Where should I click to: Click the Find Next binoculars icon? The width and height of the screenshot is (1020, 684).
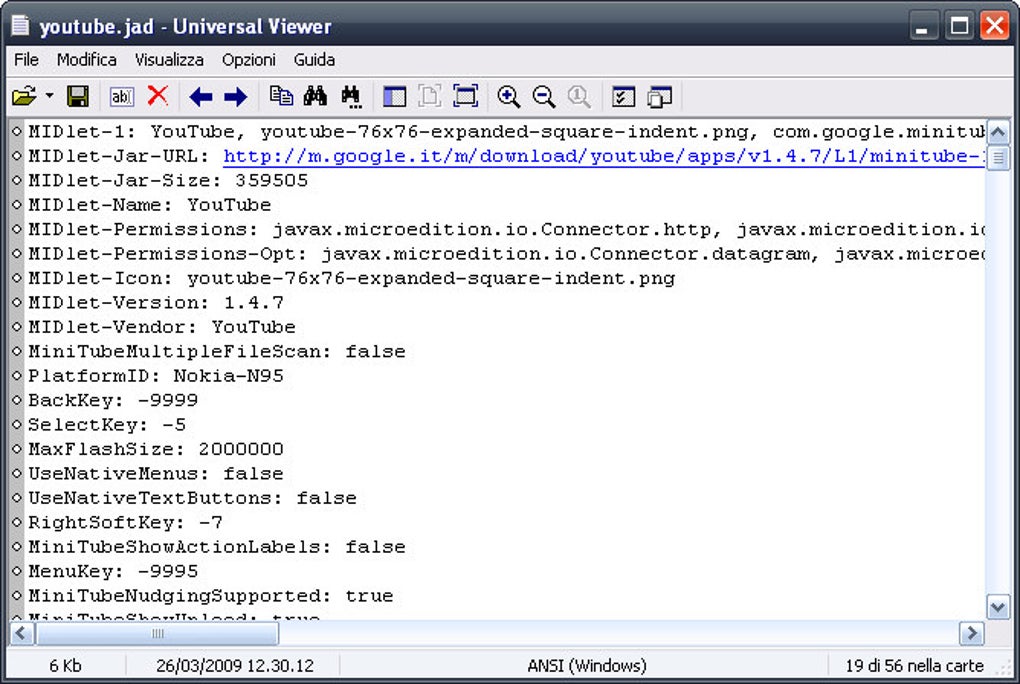(351, 96)
